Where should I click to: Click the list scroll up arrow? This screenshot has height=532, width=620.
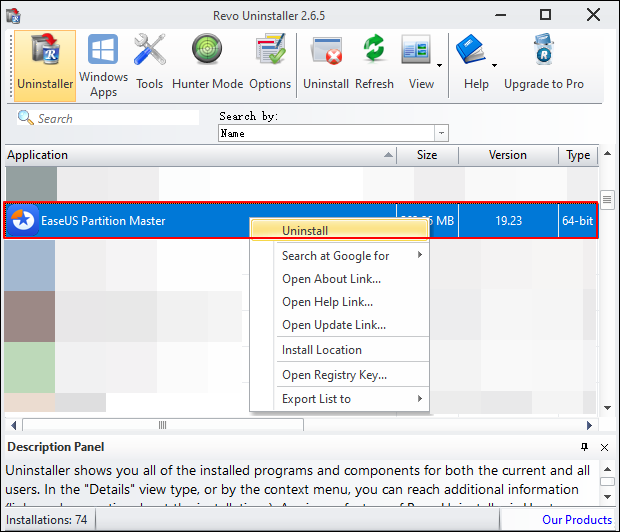(x=607, y=153)
